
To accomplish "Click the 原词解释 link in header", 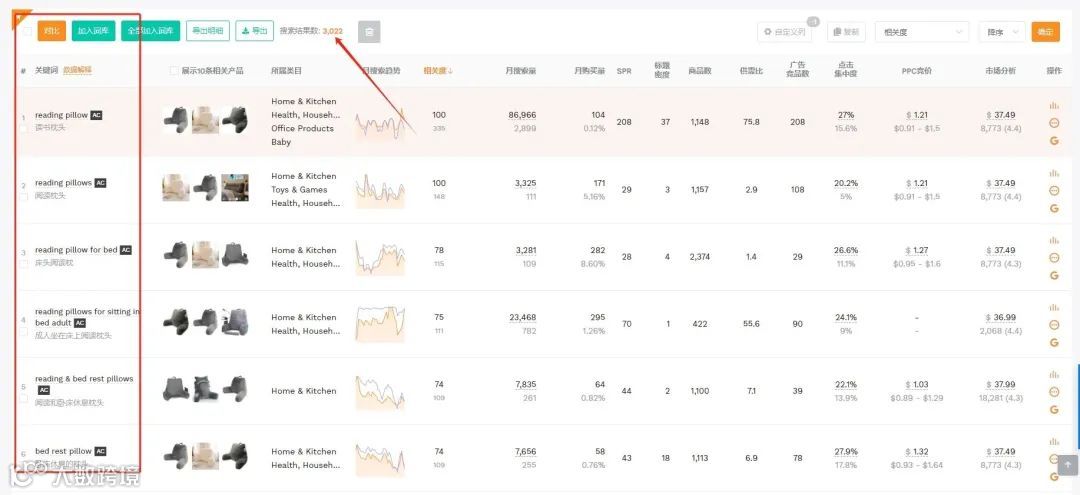I will (77, 70).
